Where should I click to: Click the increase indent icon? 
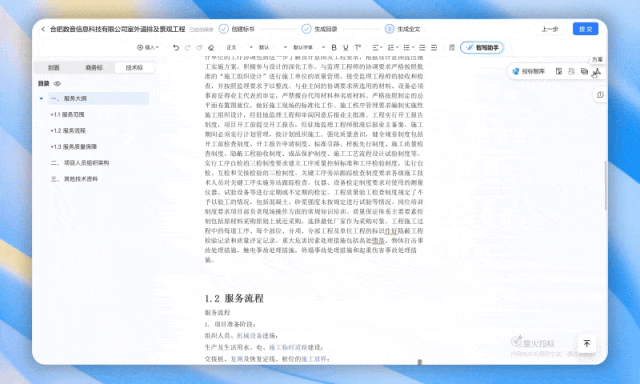[434, 48]
